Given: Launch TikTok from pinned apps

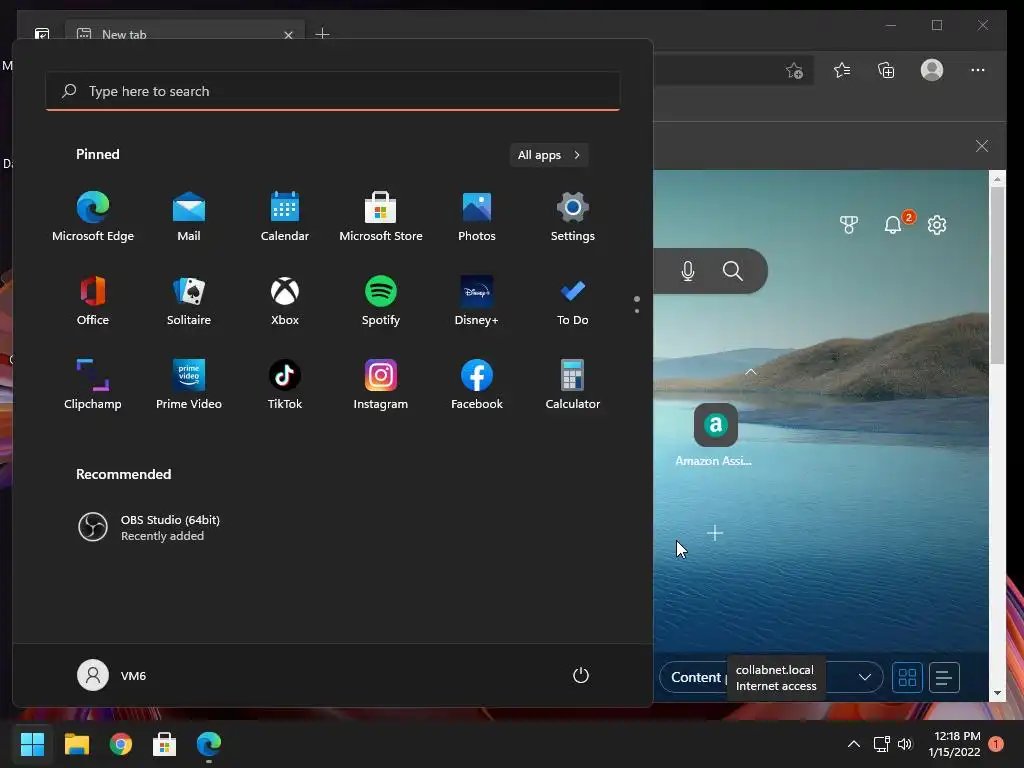Looking at the screenshot, I should (x=285, y=385).
